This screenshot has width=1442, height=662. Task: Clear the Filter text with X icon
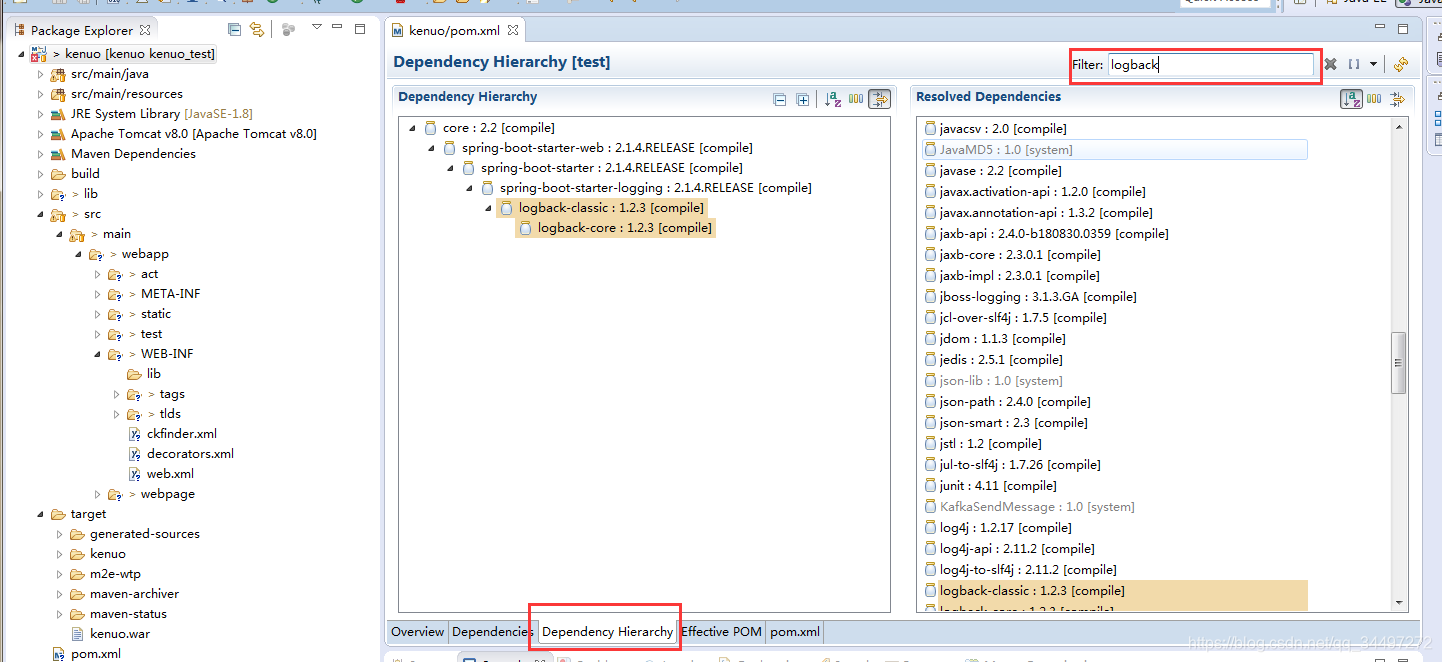pos(1331,64)
